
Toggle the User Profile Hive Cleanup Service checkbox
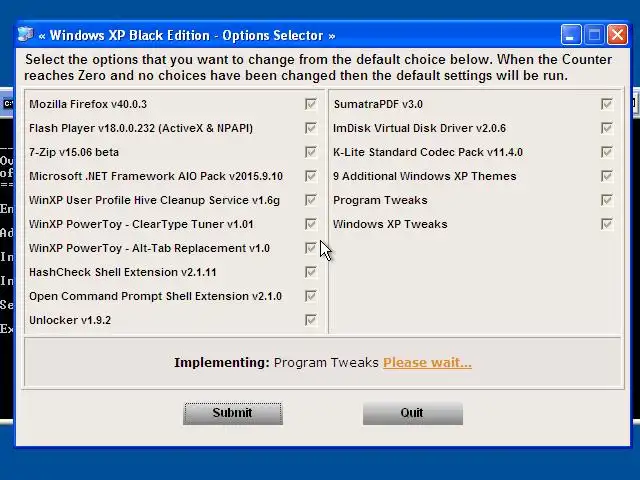click(311, 200)
